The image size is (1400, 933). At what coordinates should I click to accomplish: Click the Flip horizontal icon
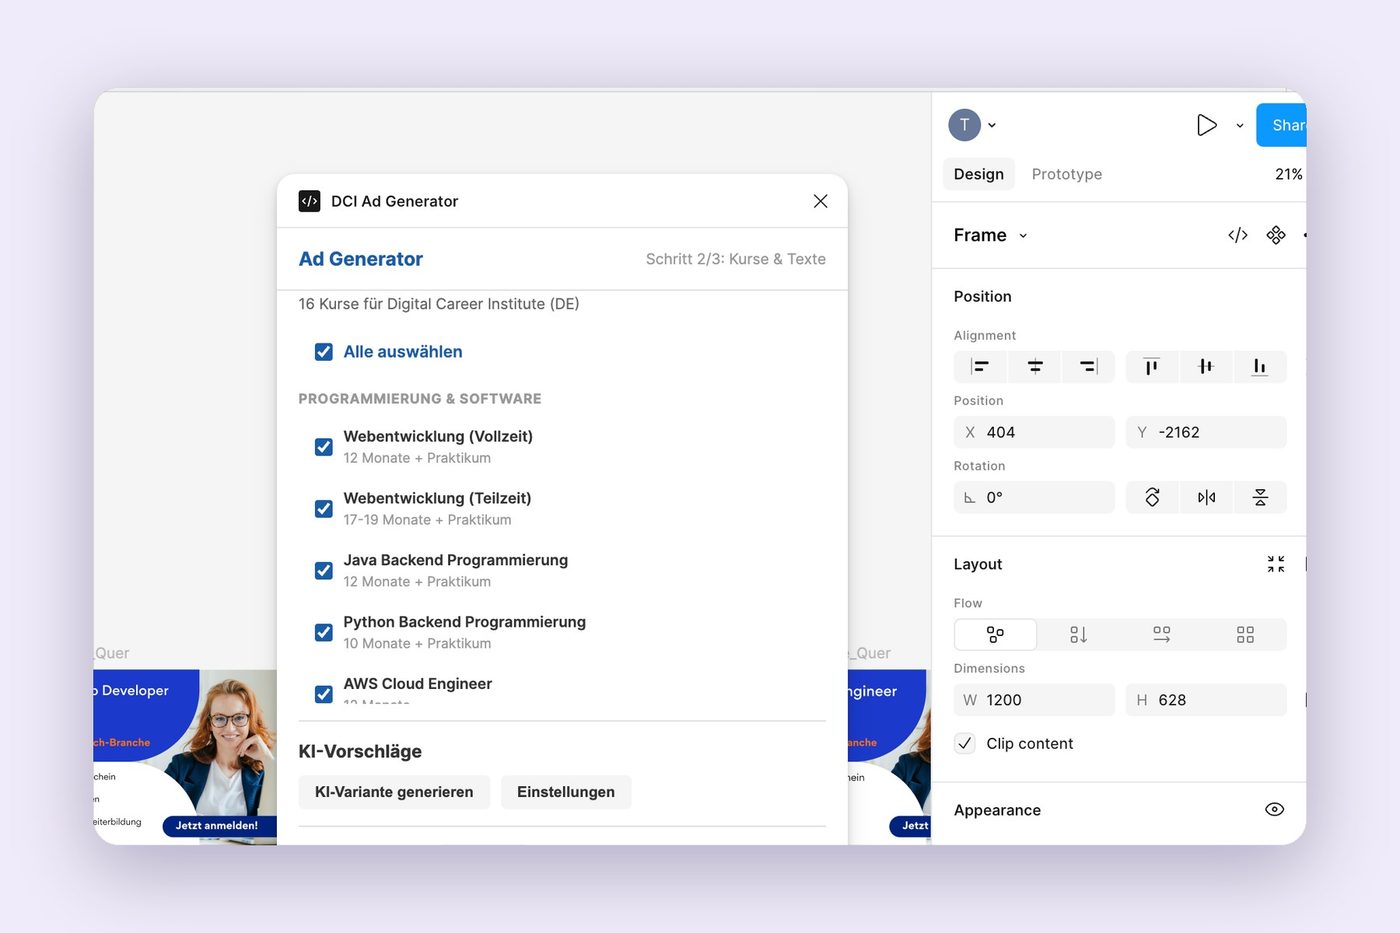coord(1206,497)
